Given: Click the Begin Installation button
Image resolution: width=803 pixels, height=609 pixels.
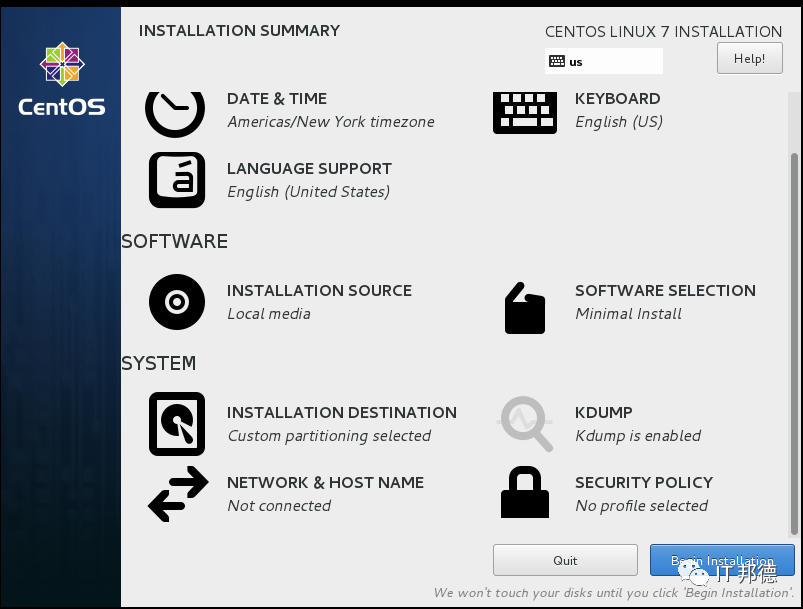Looking at the screenshot, I should pos(722,560).
